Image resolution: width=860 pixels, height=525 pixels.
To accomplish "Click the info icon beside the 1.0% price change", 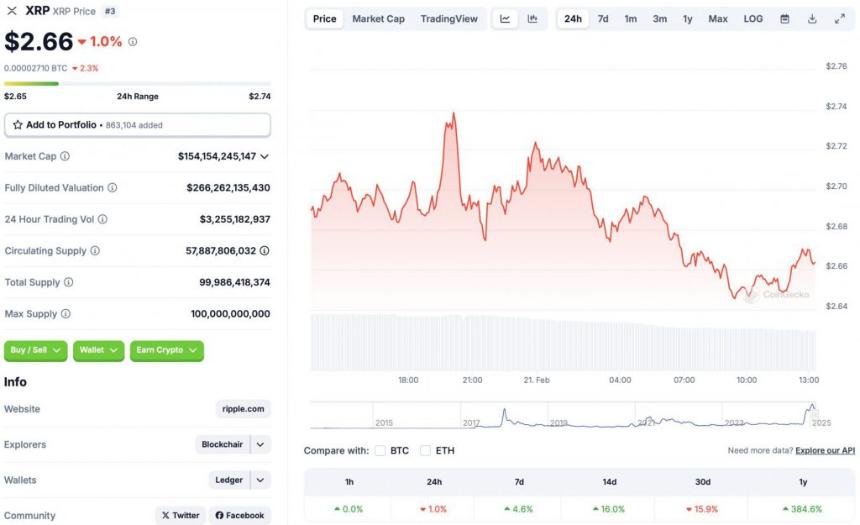I will [133, 42].
